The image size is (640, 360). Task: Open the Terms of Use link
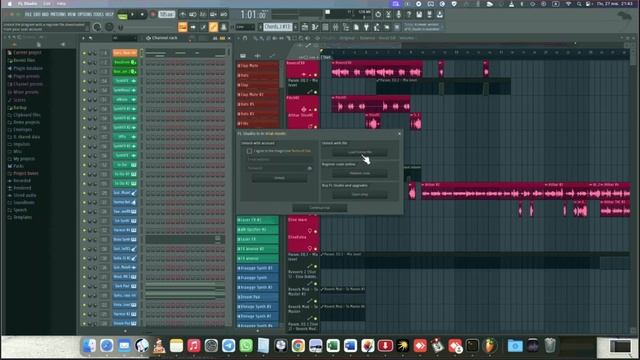[301, 151]
